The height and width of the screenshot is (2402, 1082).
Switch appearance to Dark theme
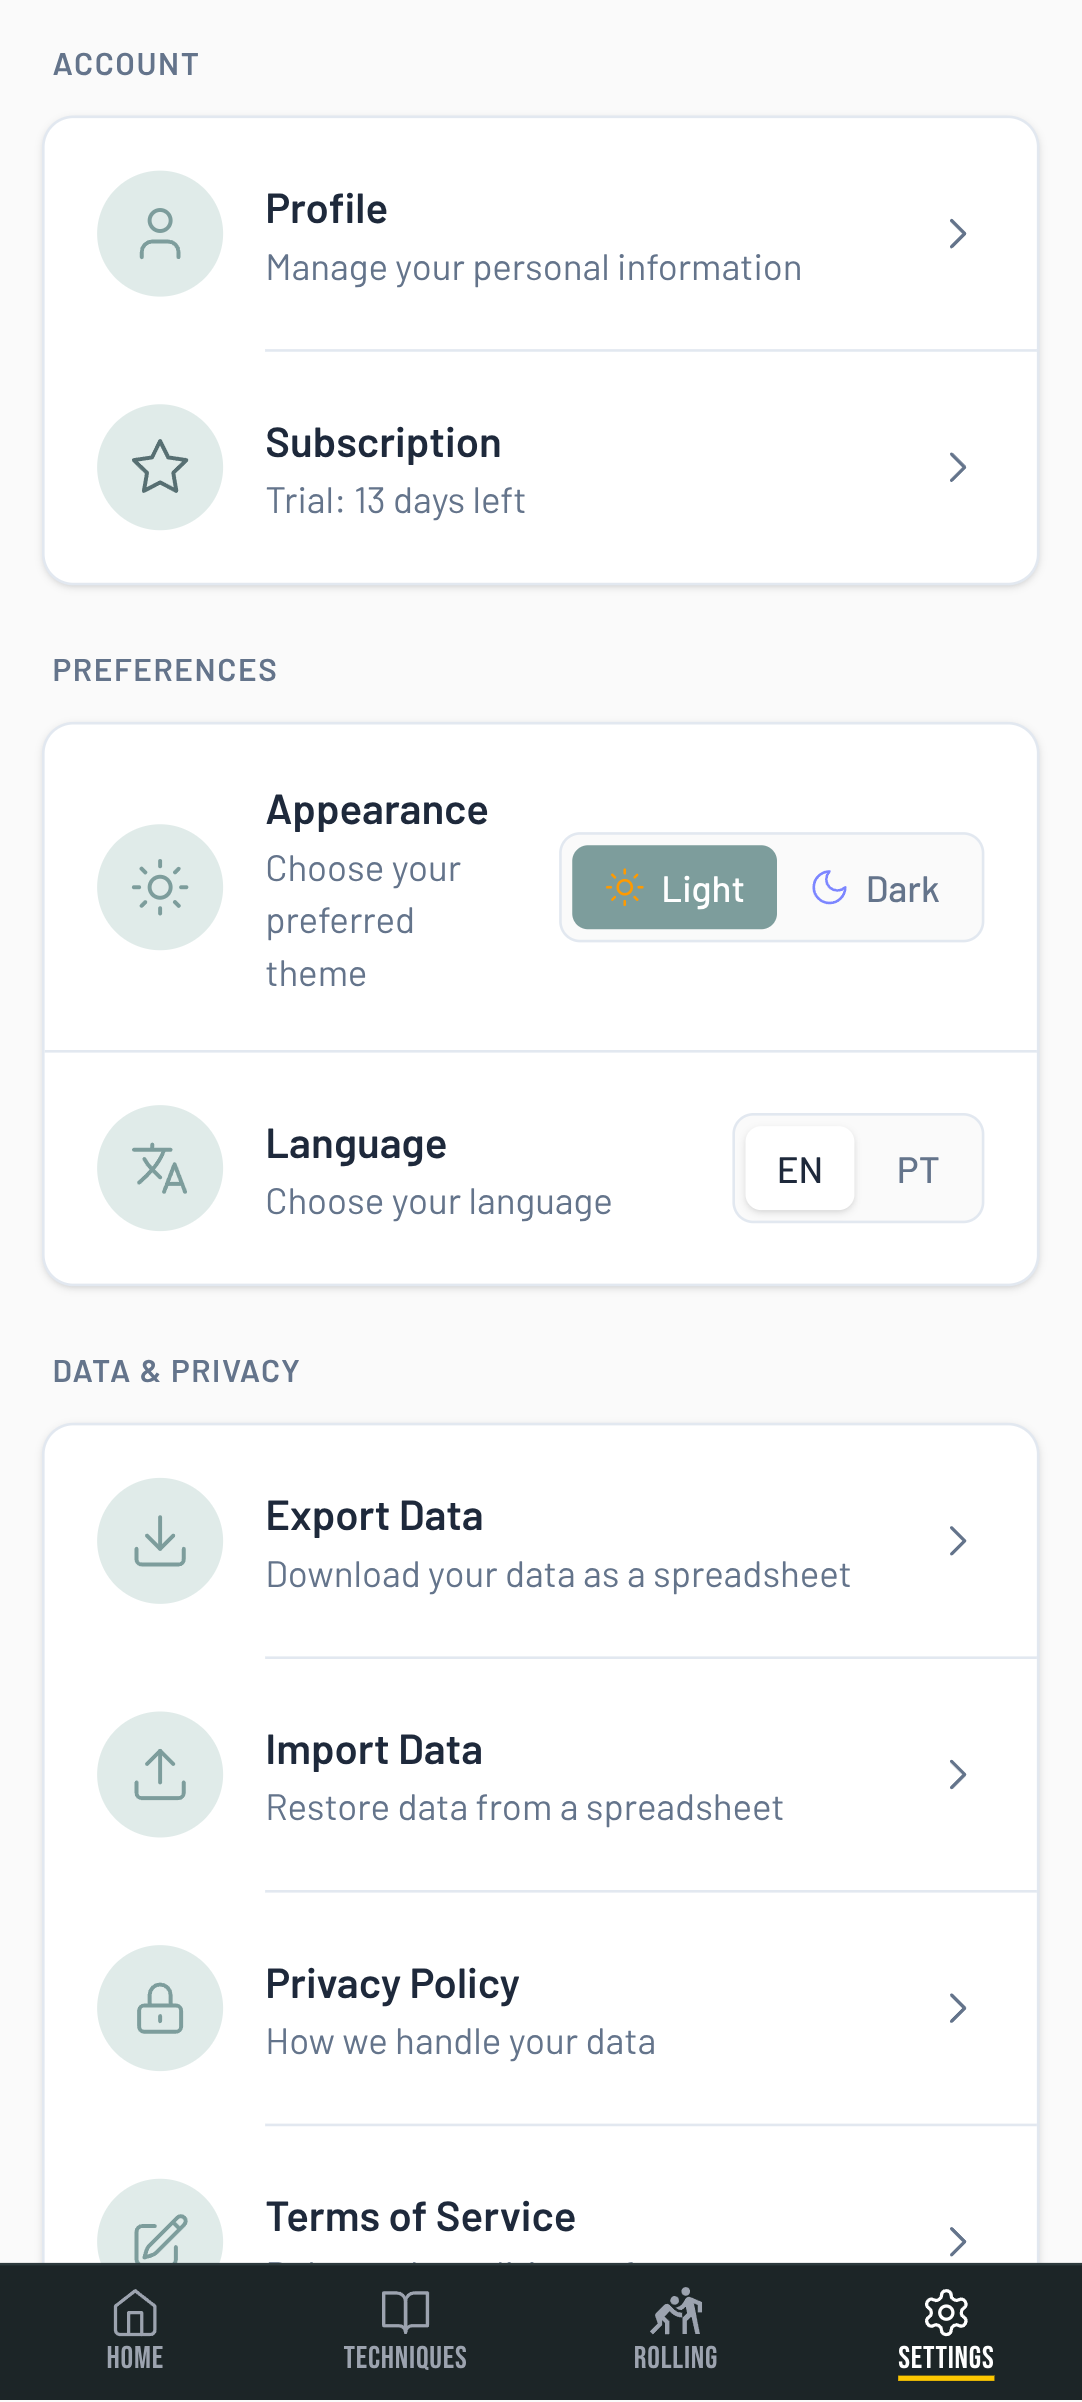(876, 888)
